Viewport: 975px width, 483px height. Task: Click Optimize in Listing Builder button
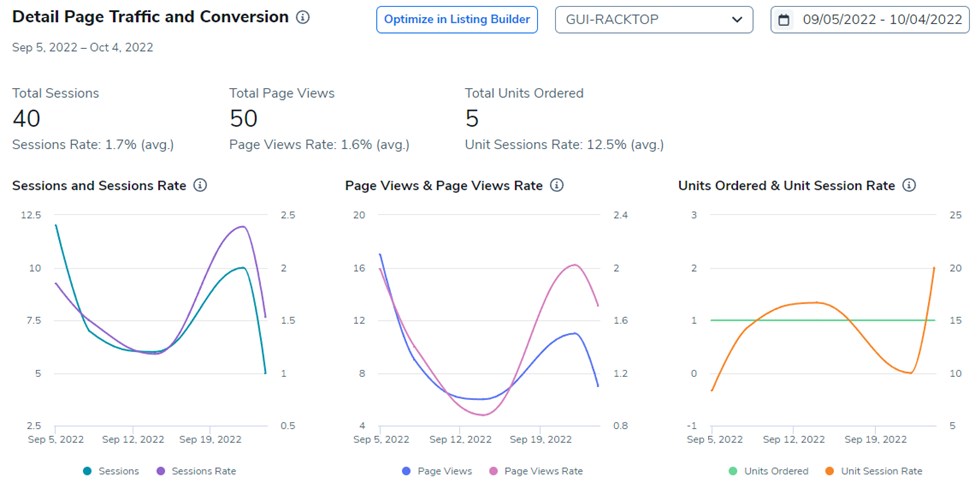click(457, 20)
